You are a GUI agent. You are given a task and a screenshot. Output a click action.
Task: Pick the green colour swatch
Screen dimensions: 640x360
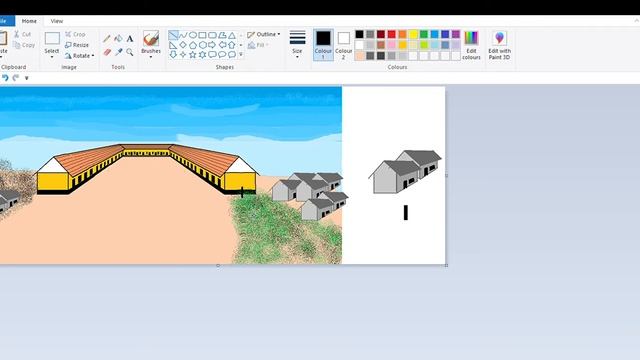[x=424, y=34]
